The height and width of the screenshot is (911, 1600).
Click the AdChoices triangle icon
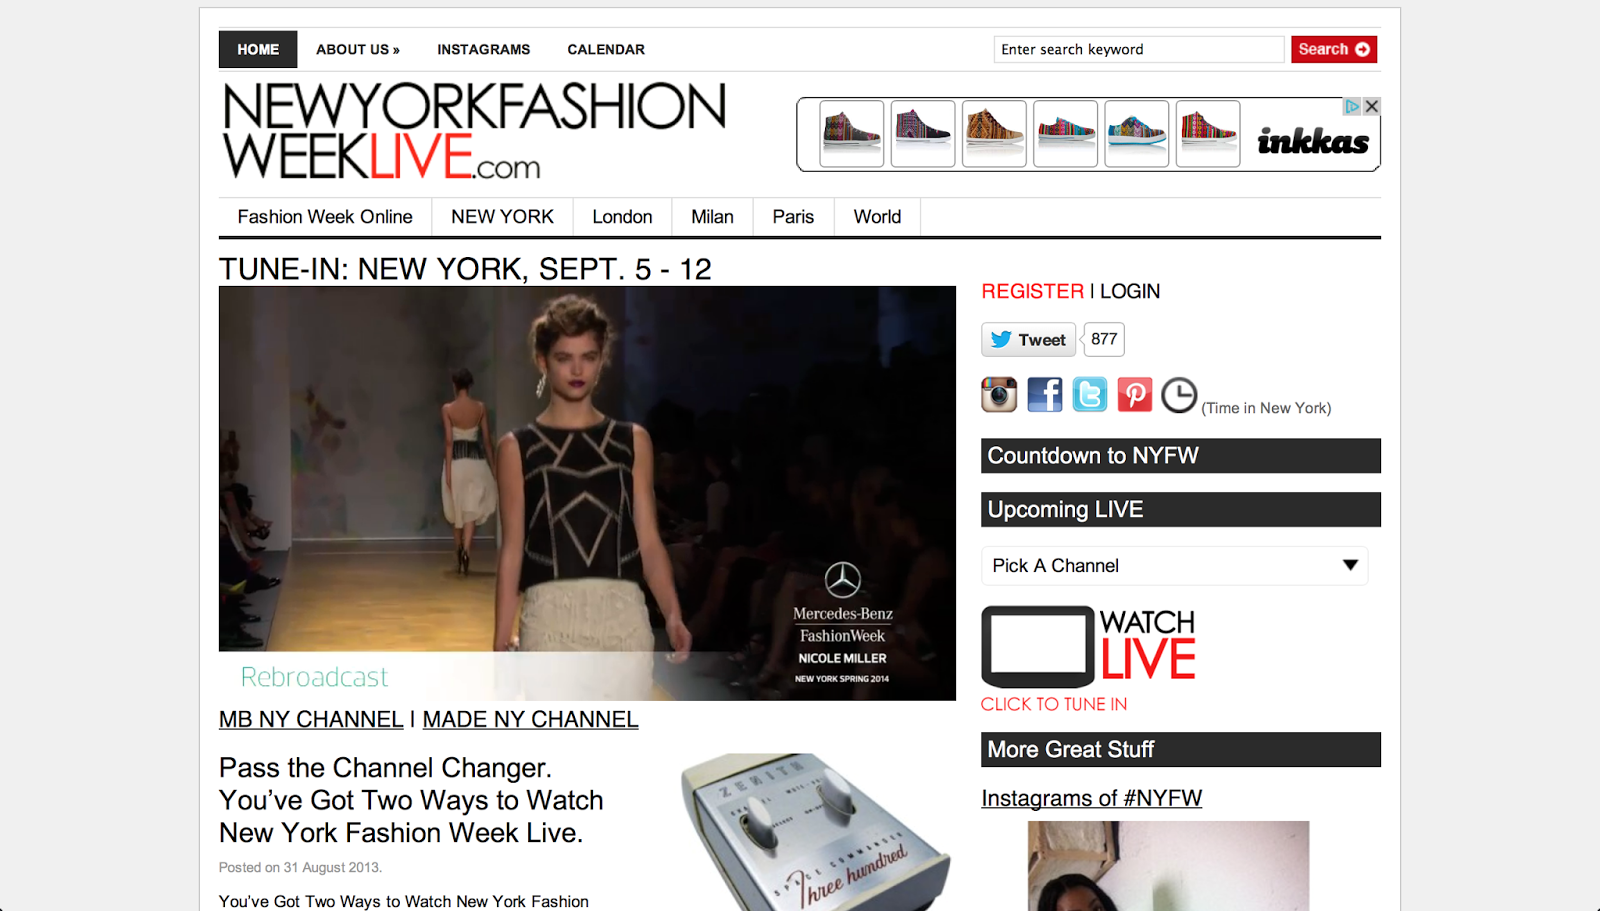1352,106
